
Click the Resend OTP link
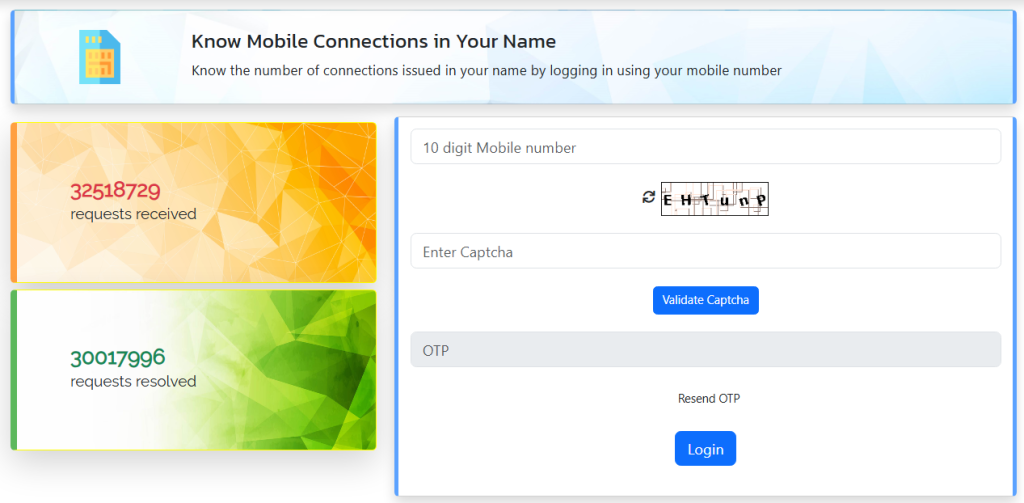(x=708, y=398)
